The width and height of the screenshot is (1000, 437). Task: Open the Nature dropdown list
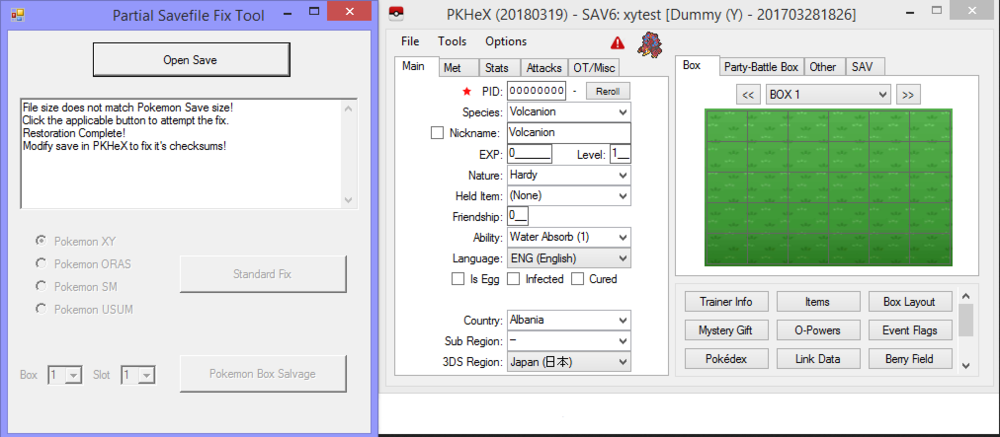[x=622, y=175]
